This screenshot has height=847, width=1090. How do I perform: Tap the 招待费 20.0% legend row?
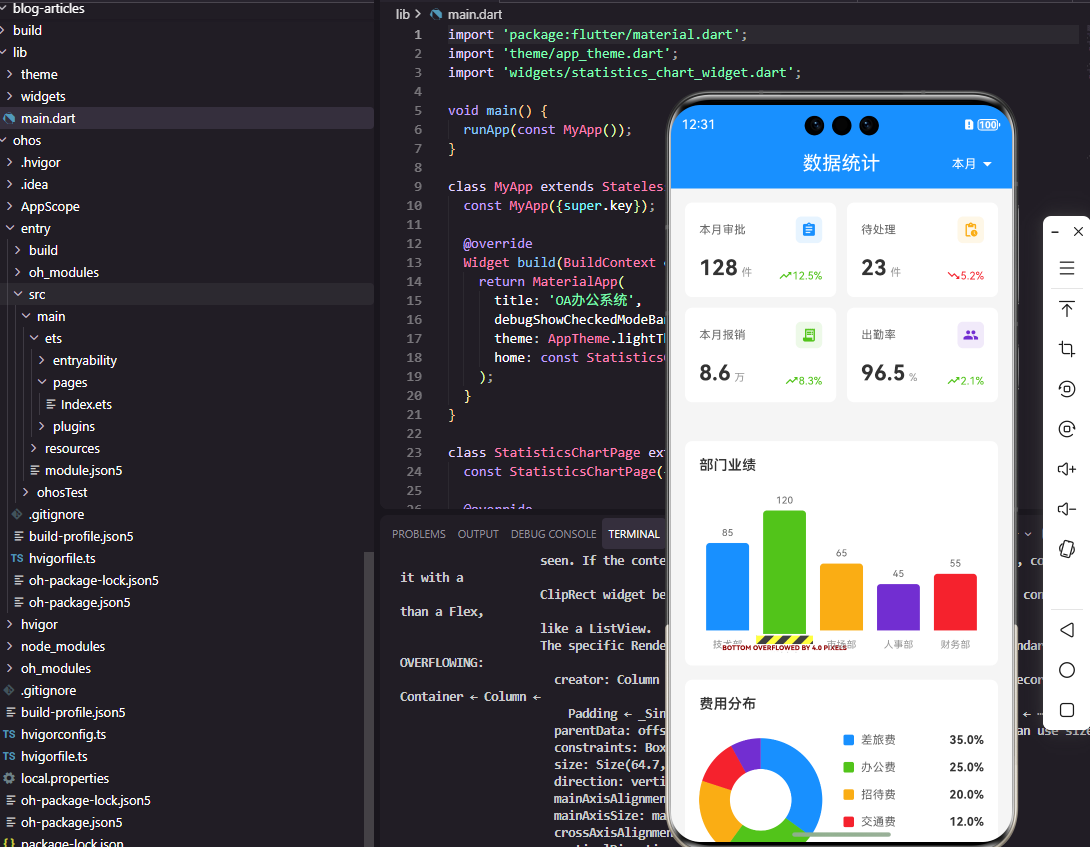(913, 794)
